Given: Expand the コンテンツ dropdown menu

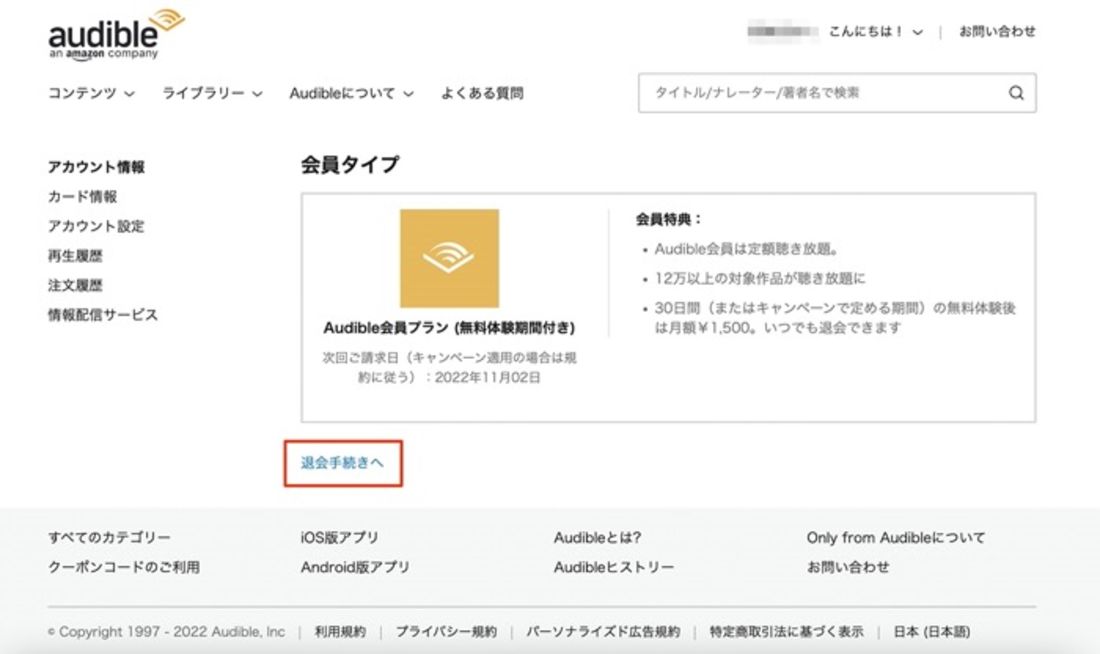Looking at the screenshot, I should (91, 93).
